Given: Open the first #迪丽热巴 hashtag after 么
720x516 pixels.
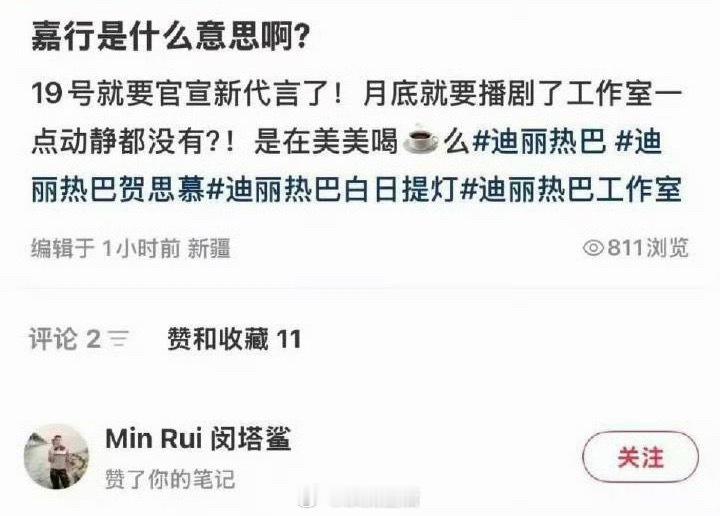Looking at the screenshot, I should [538, 141].
